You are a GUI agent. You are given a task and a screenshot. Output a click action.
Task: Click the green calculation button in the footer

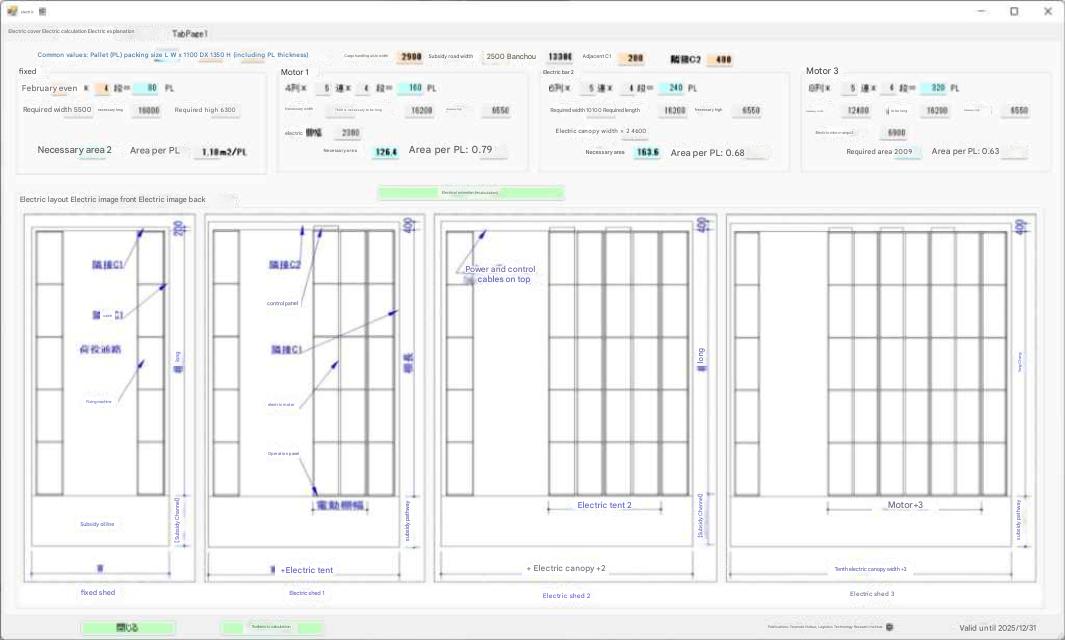click(x=271, y=627)
